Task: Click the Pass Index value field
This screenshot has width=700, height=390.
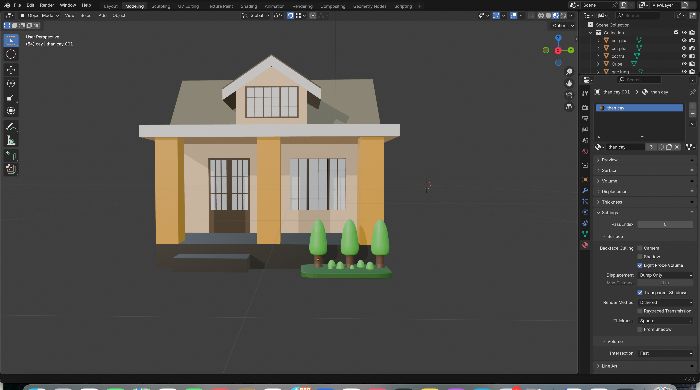Action: pyautogui.click(x=665, y=224)
